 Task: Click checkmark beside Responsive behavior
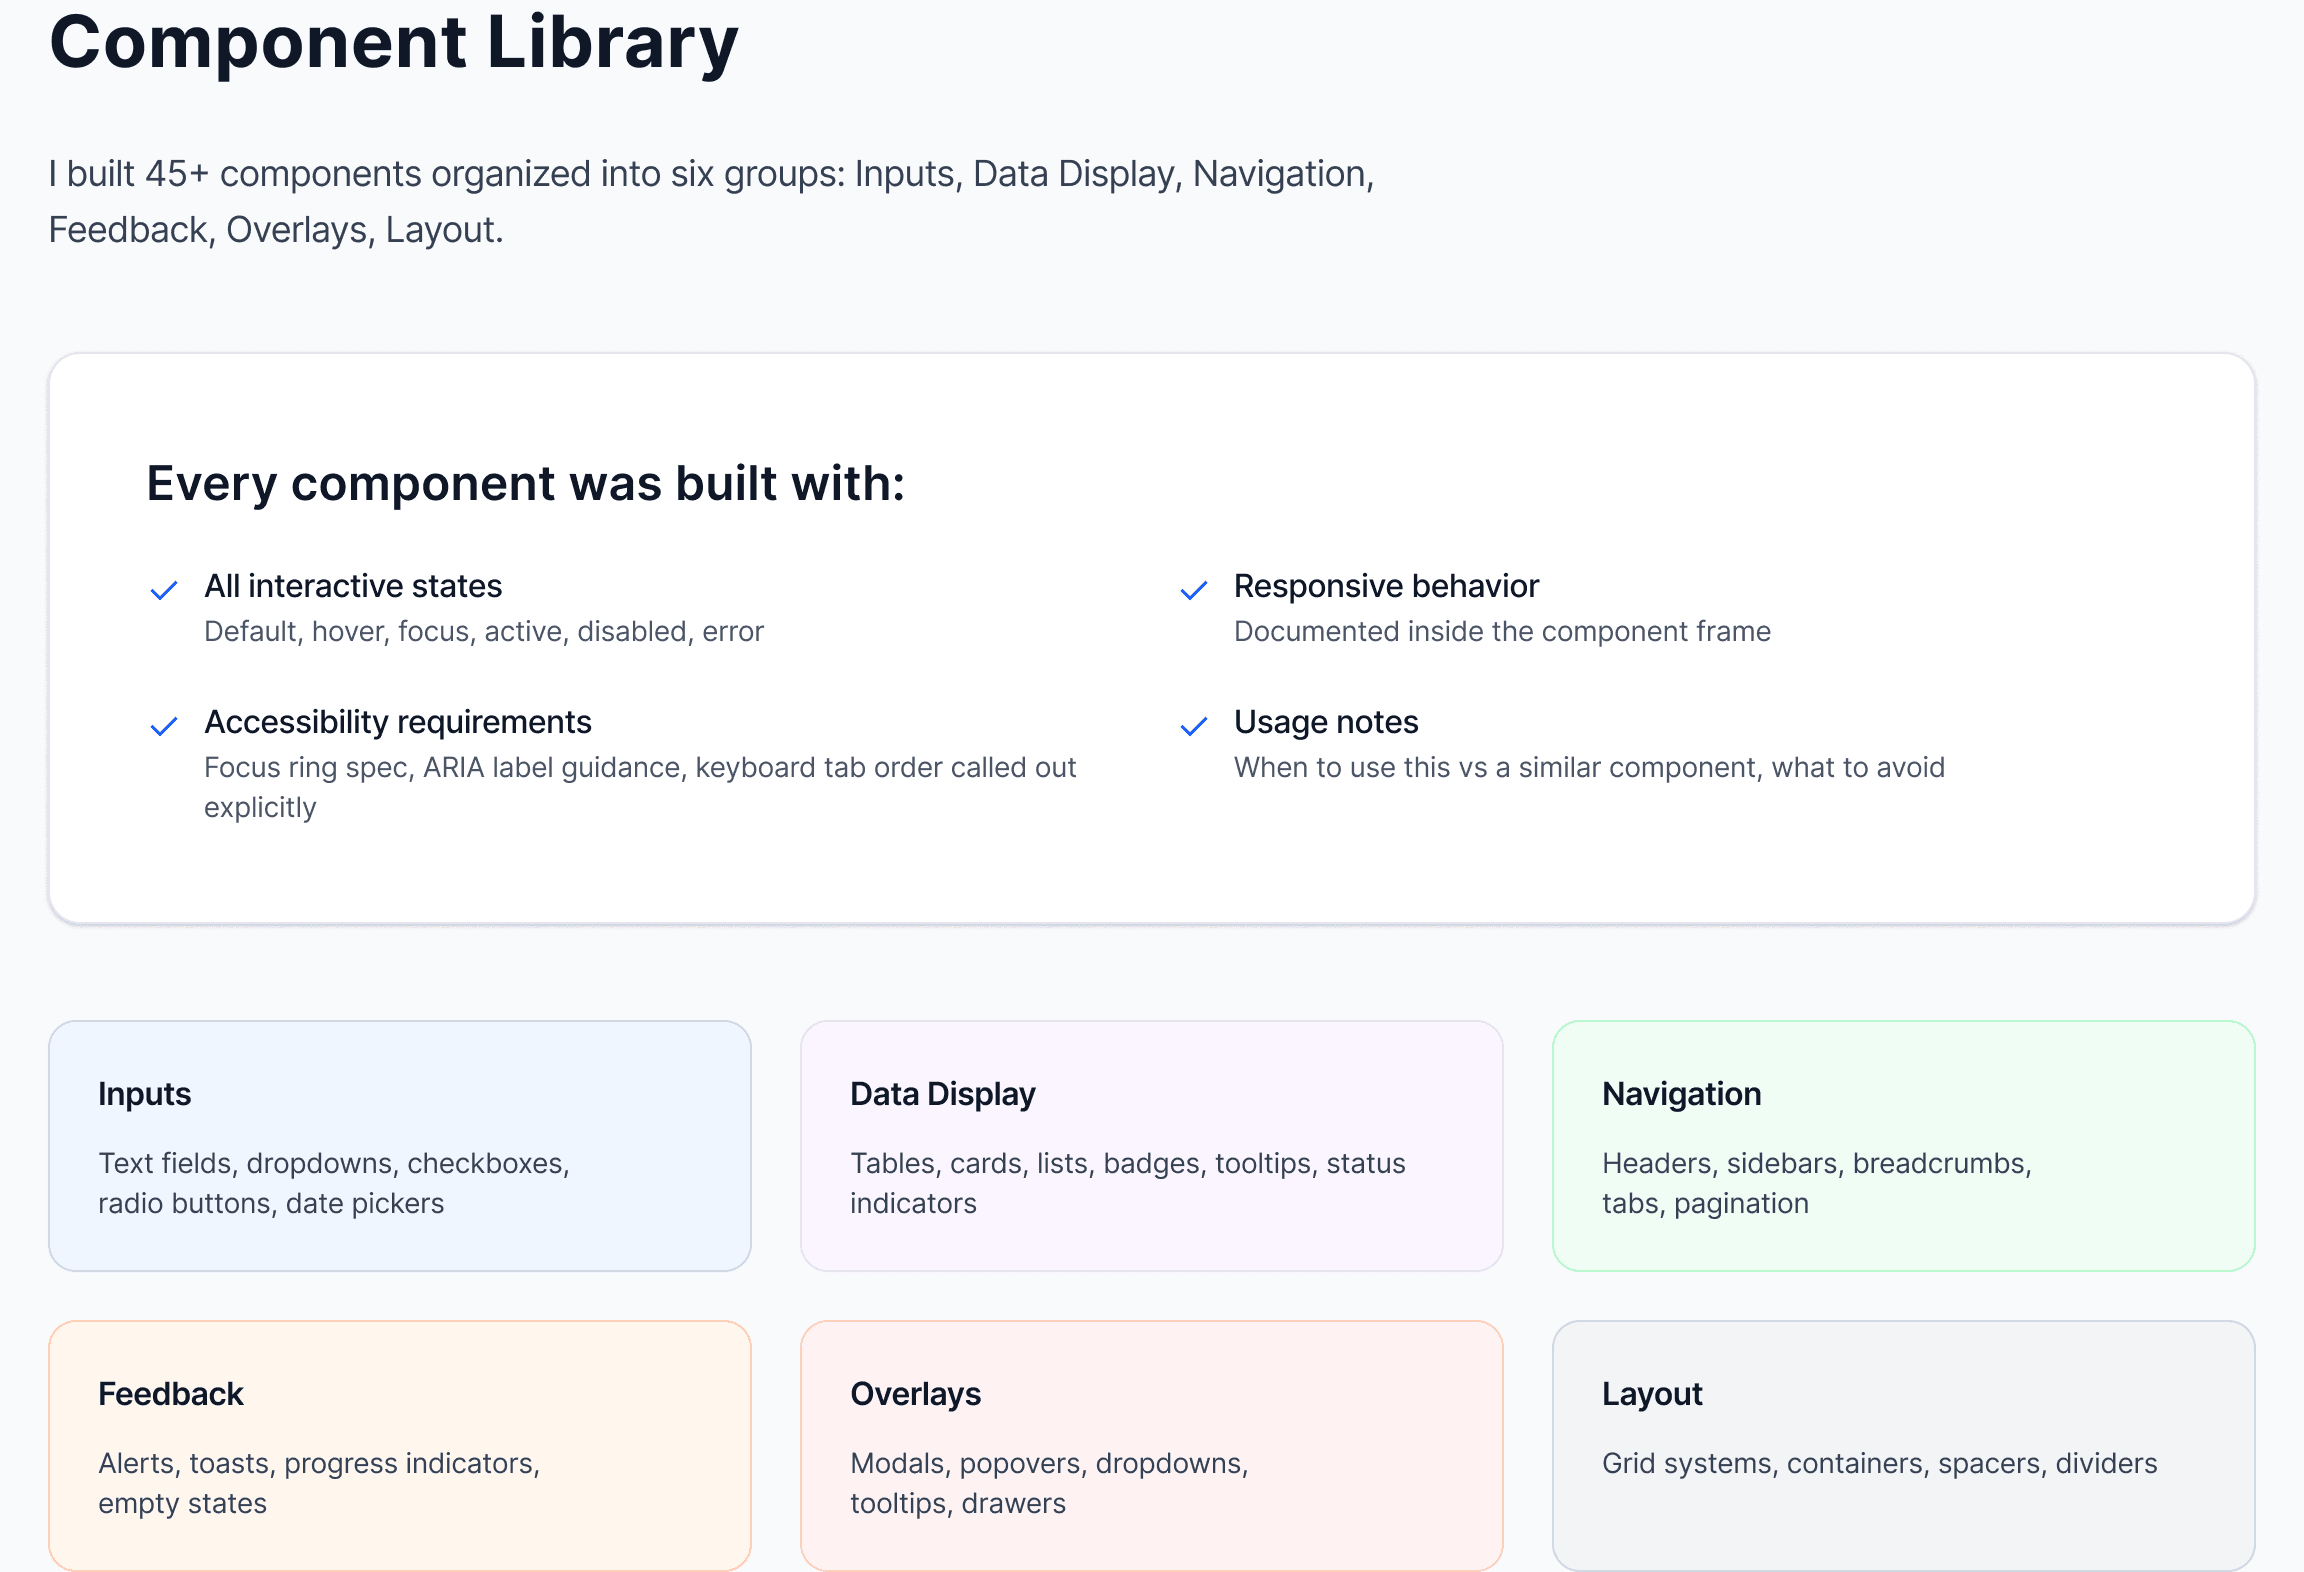1194,590
